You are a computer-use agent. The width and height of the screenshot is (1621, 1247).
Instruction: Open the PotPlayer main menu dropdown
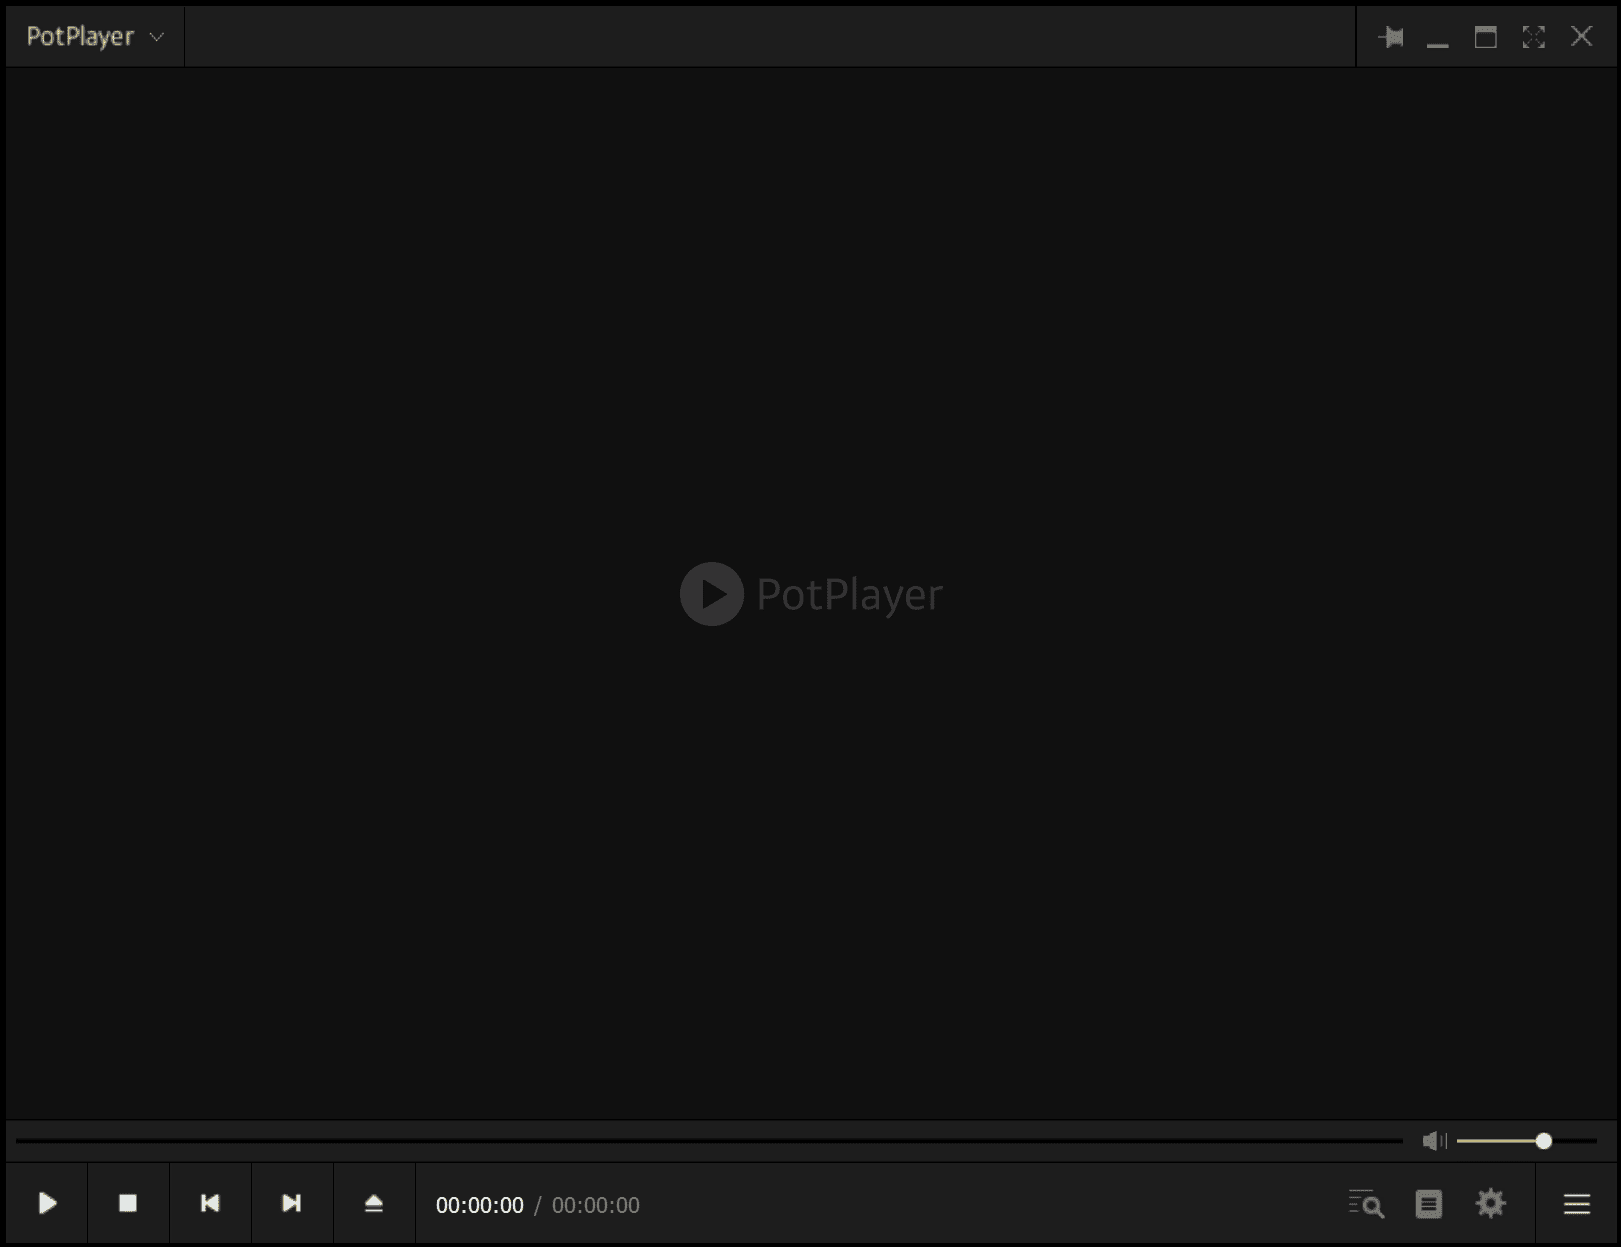(x=95, y=37)
